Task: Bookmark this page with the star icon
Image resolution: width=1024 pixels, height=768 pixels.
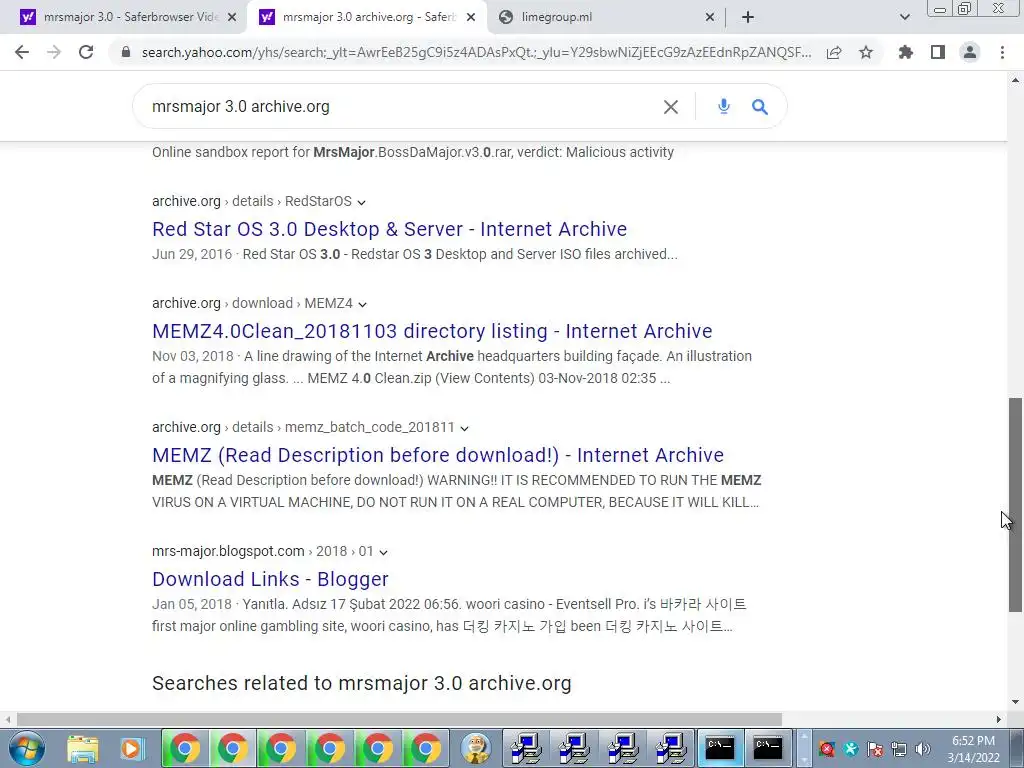Action: (866, 52)
